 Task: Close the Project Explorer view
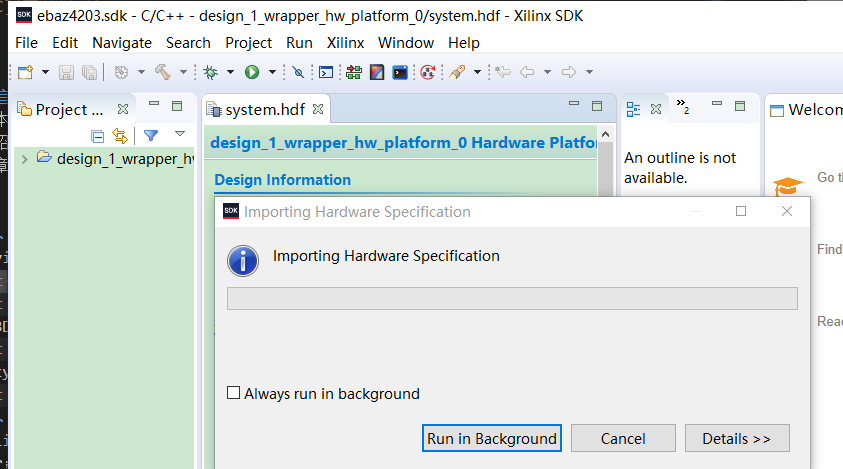point(123,109)
